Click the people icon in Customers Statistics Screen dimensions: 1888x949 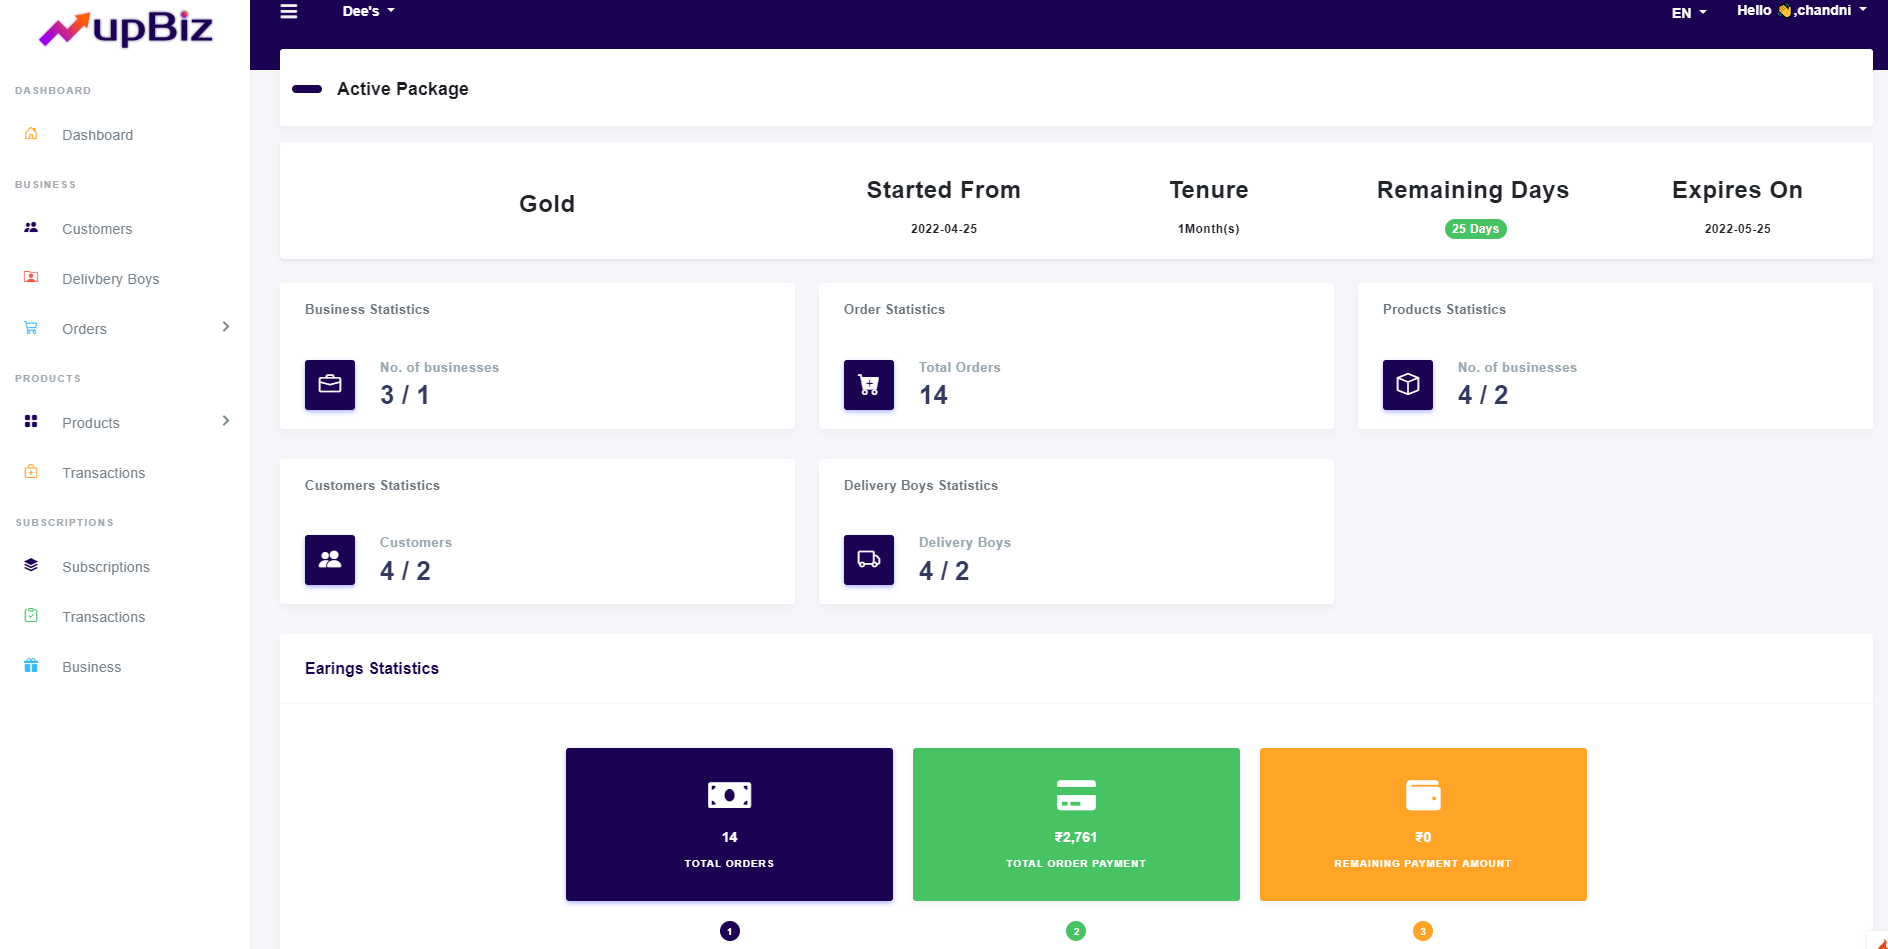pyautogui.click(x=330, y=560)
